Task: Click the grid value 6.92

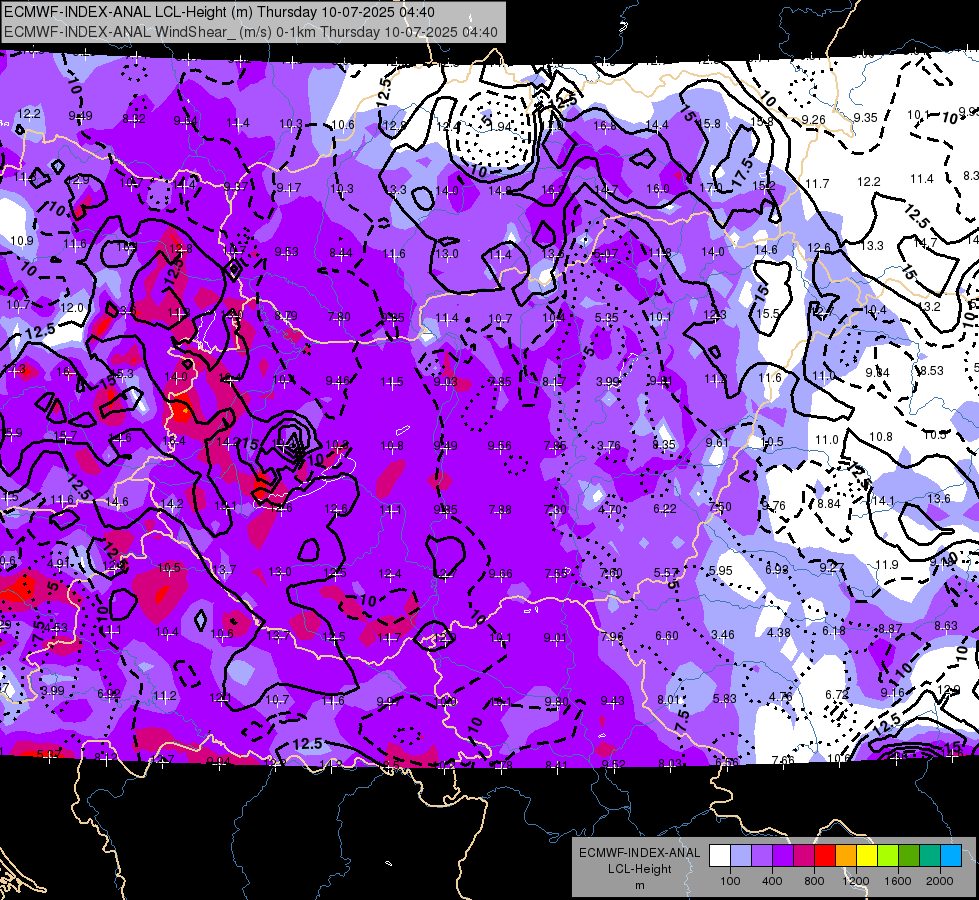Action: tap(109, 693)
